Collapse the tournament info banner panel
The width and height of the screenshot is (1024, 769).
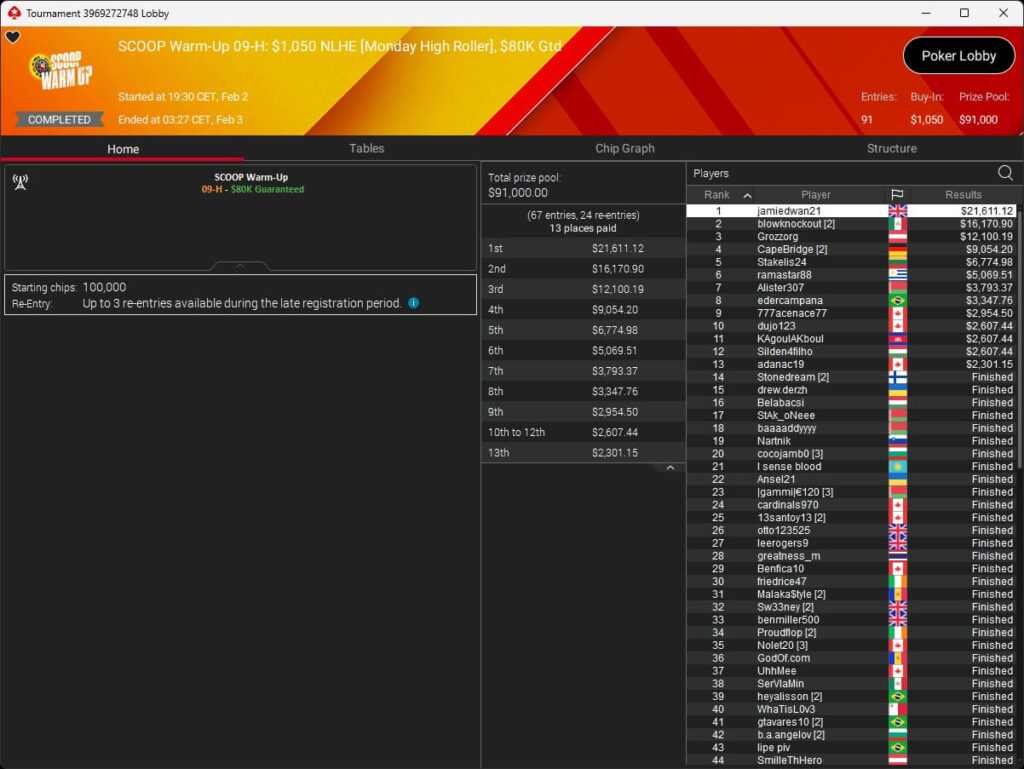click(x=240, y=266)
